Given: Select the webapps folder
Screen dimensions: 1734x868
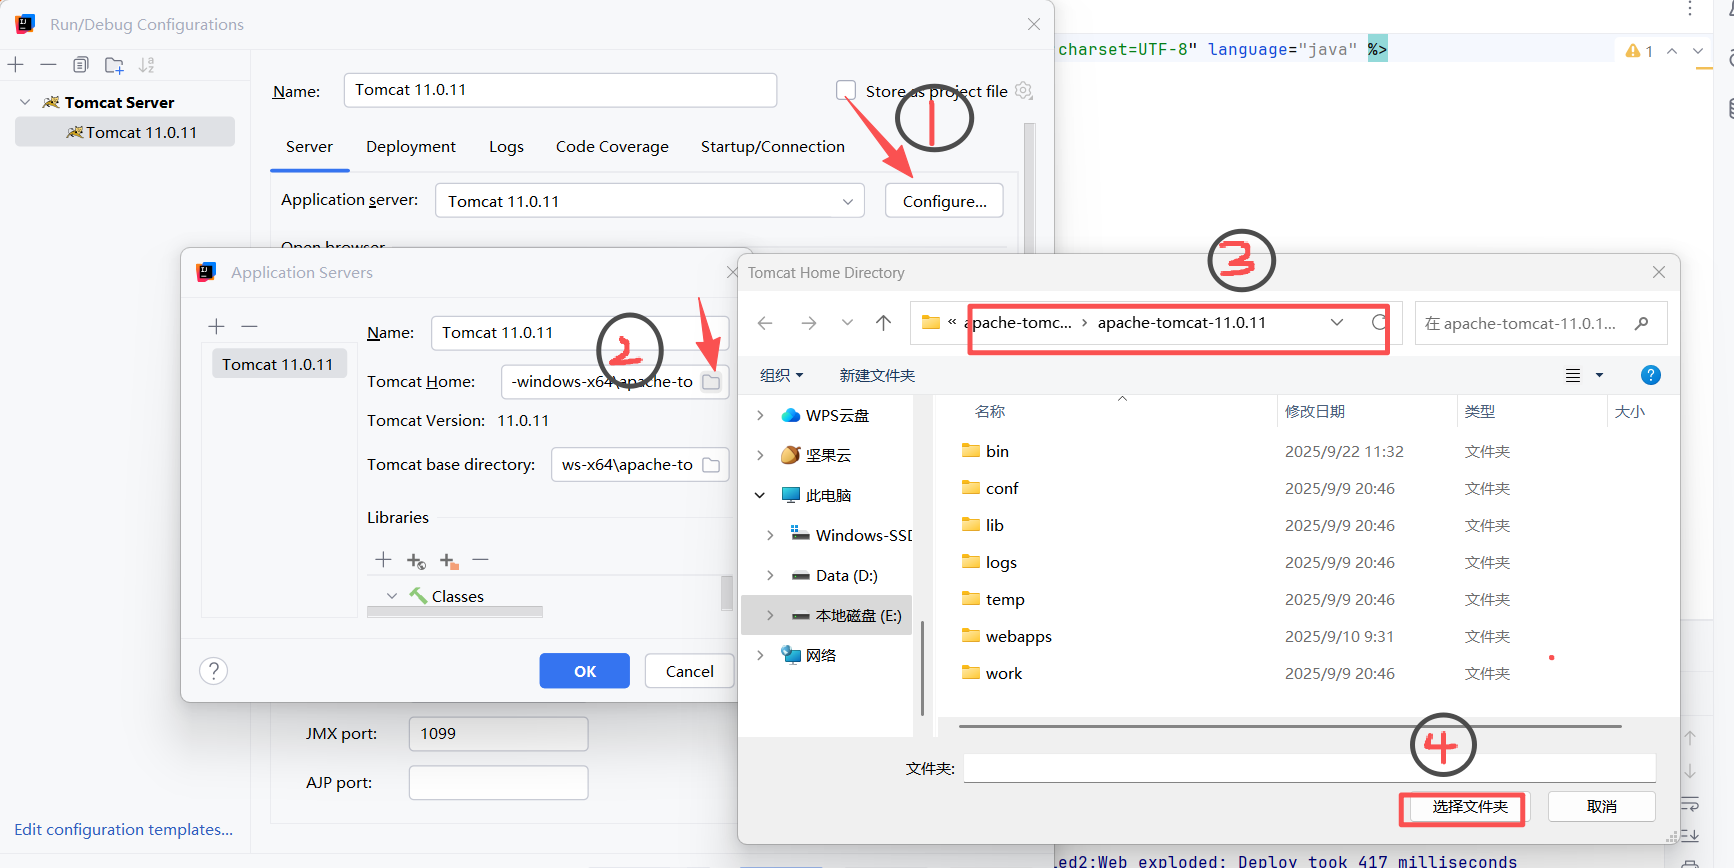Looking at the screenshot, I should coord(1018,636).
